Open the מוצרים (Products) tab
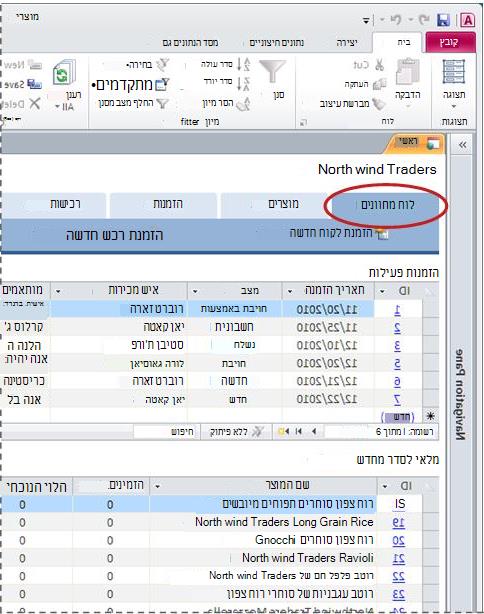 coord(274,204)
